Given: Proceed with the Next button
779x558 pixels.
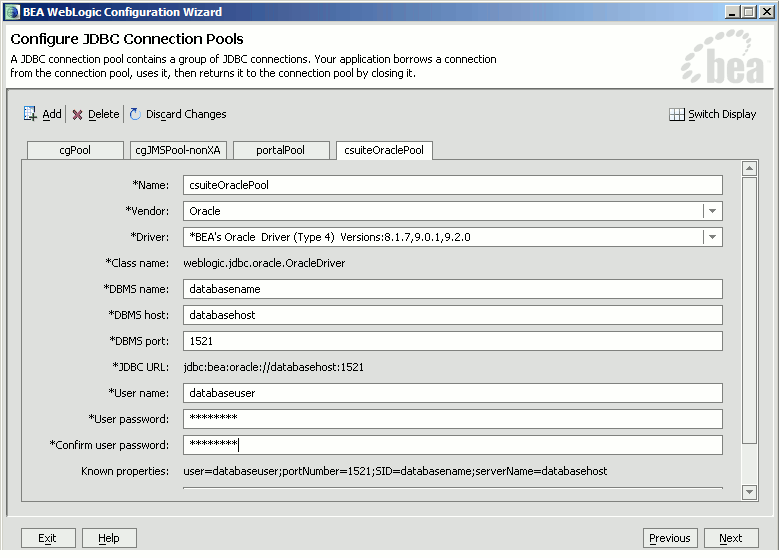Looking at the screenshot, I should [731, 538].
